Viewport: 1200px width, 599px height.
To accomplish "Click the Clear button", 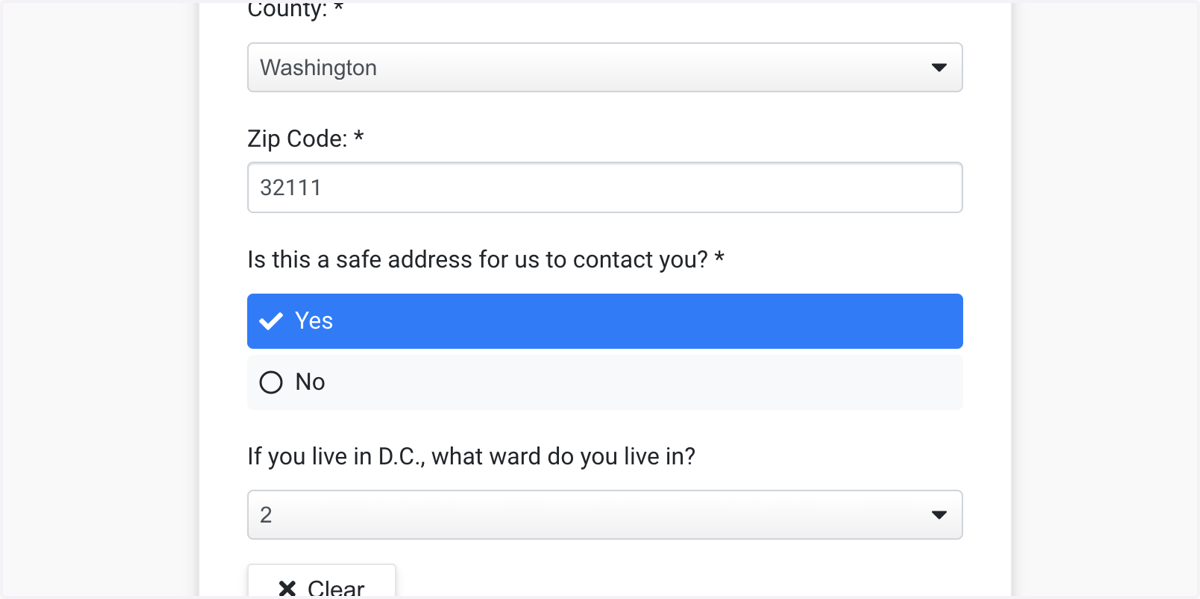I will [322, 582].
